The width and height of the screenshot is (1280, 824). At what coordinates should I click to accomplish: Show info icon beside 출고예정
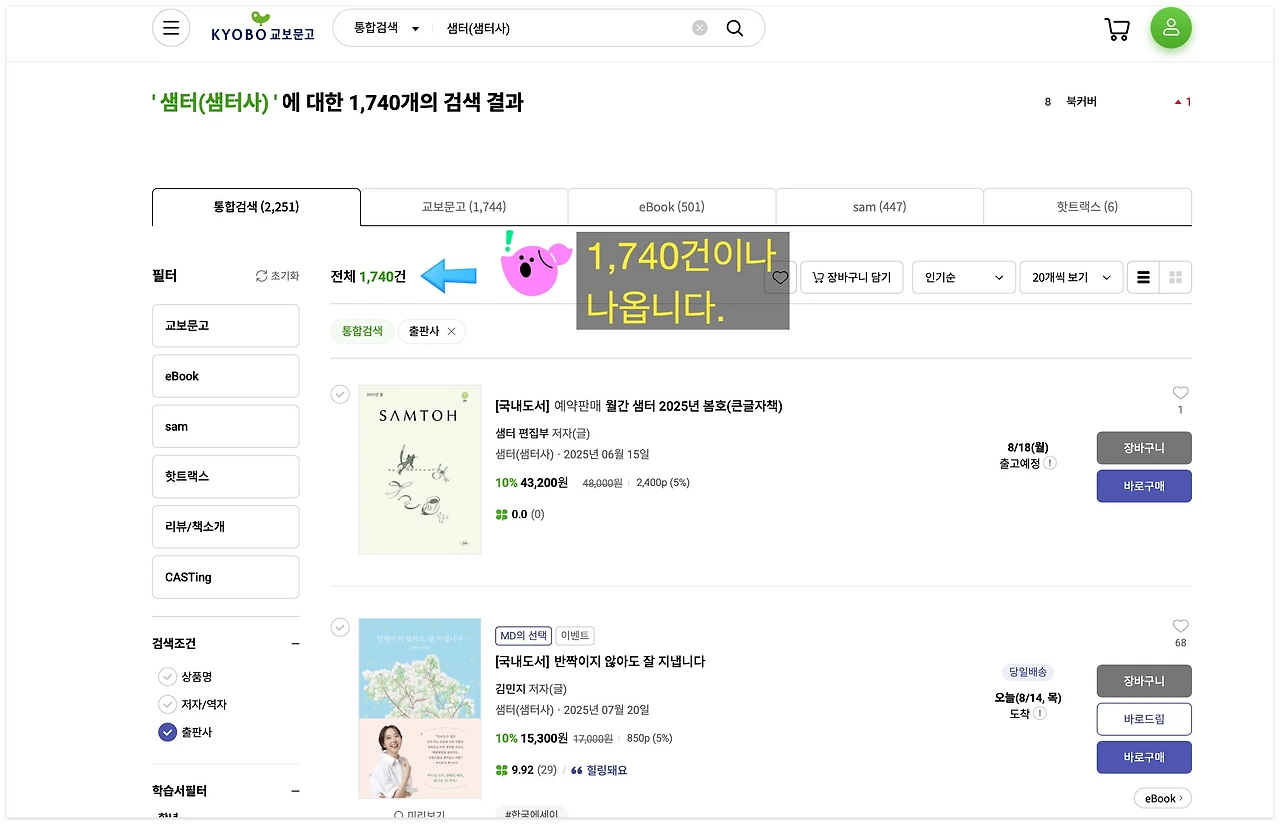tap(1050, 463)
